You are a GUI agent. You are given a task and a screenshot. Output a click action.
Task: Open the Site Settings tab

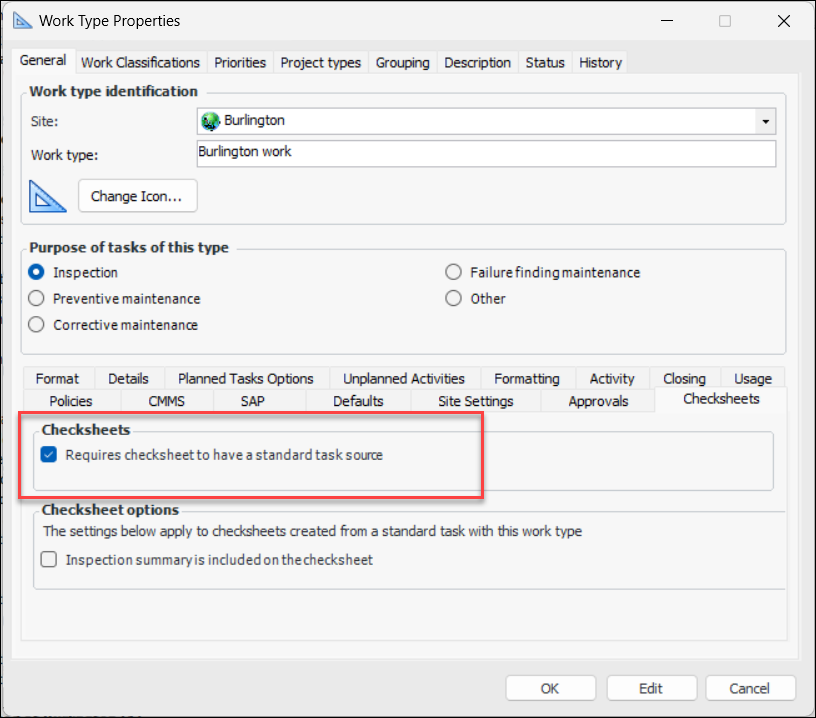(x=476, y=401)
